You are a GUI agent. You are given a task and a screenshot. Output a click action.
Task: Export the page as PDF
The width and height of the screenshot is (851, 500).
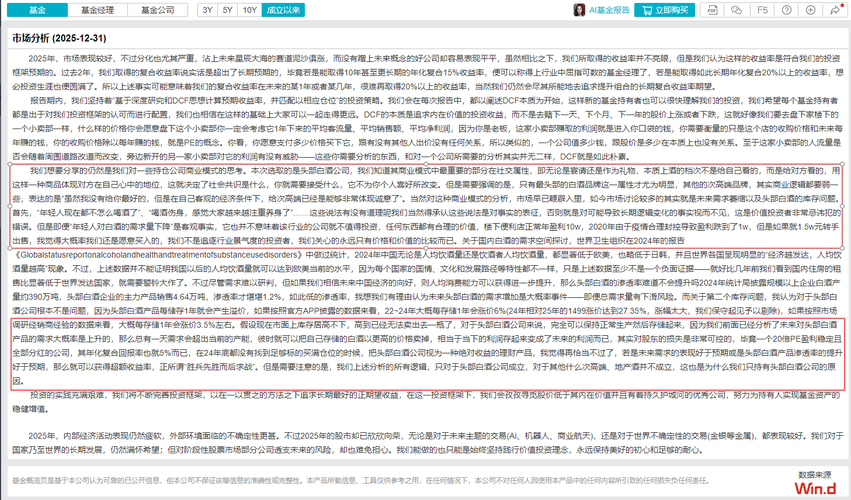[x=712, y=10]
